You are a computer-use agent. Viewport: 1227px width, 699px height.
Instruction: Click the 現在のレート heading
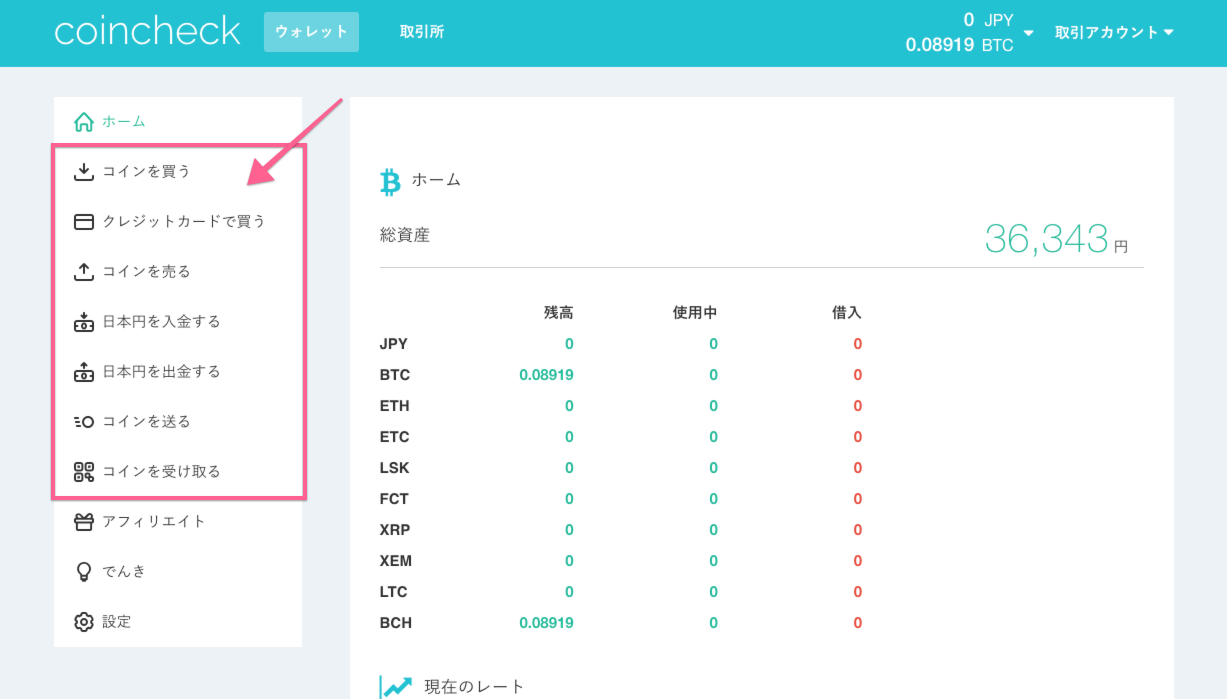coord(474,687)
